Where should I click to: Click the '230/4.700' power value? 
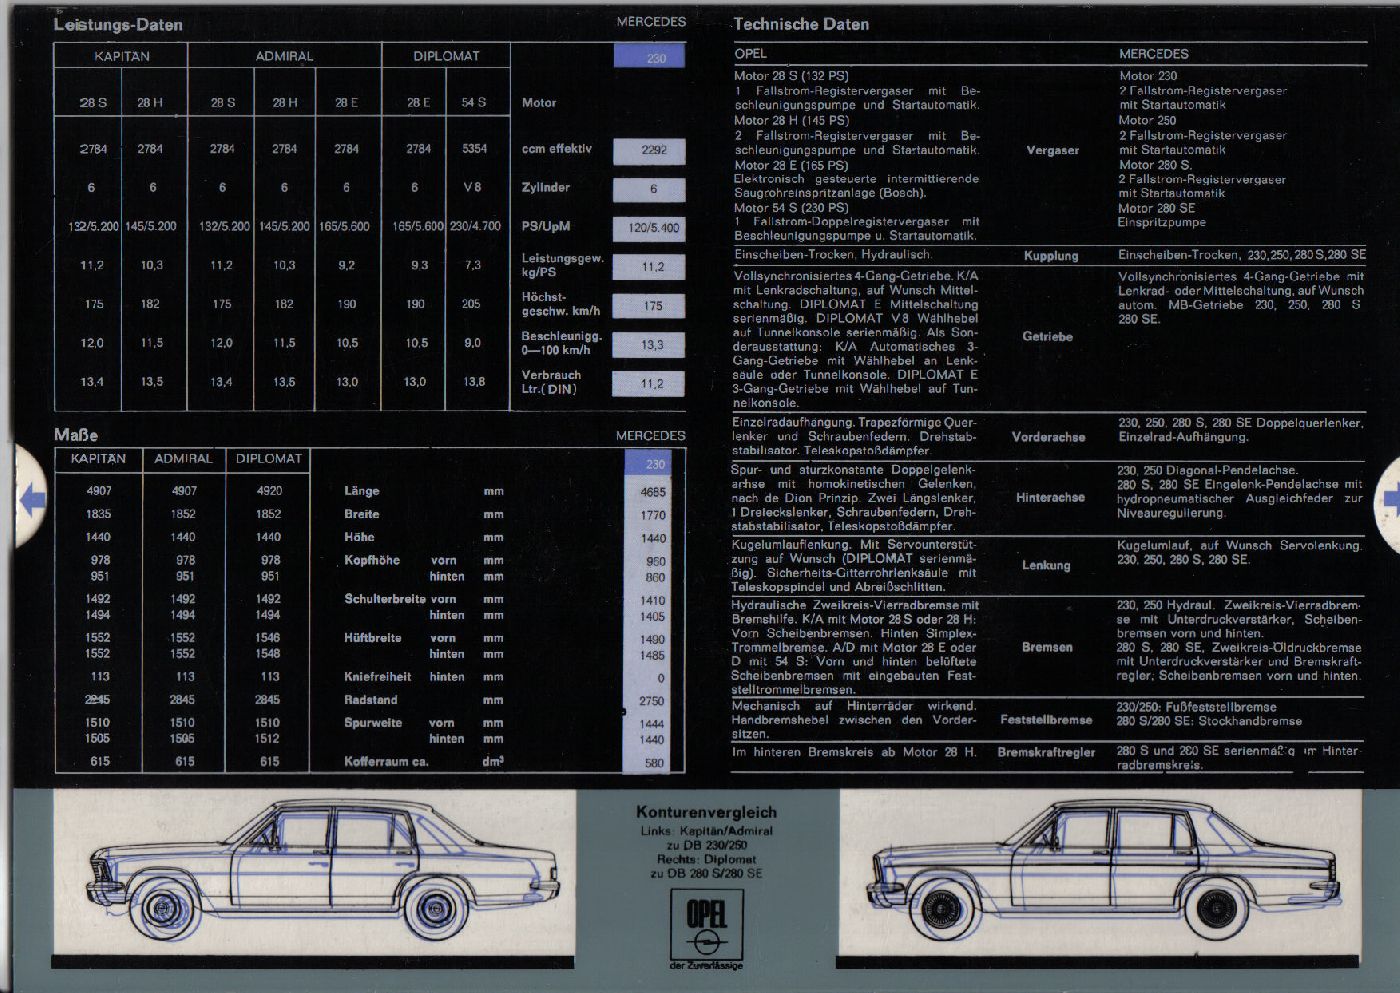tap(475, 226)
